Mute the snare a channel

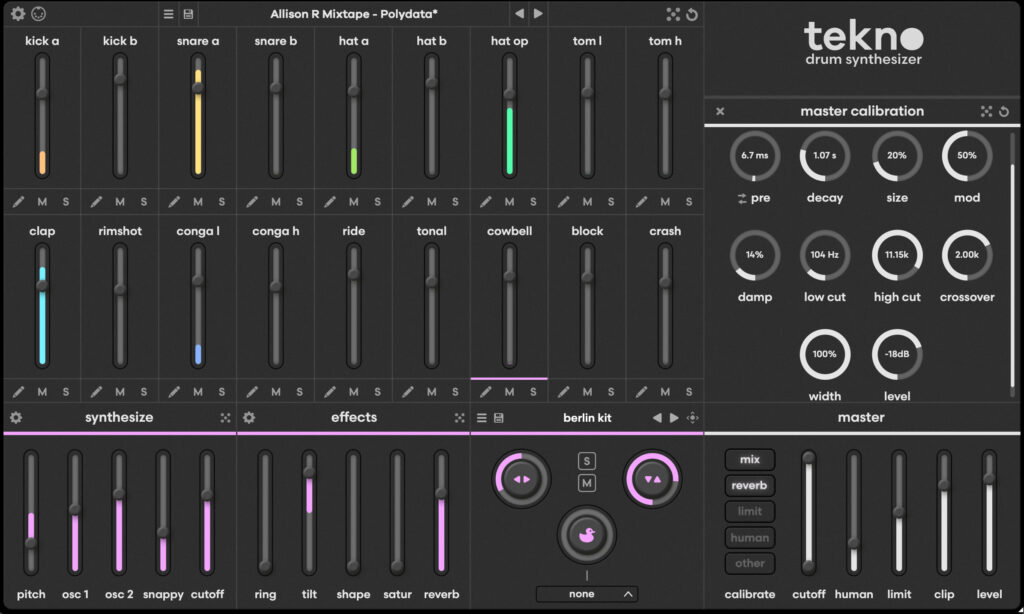[198, 201]
